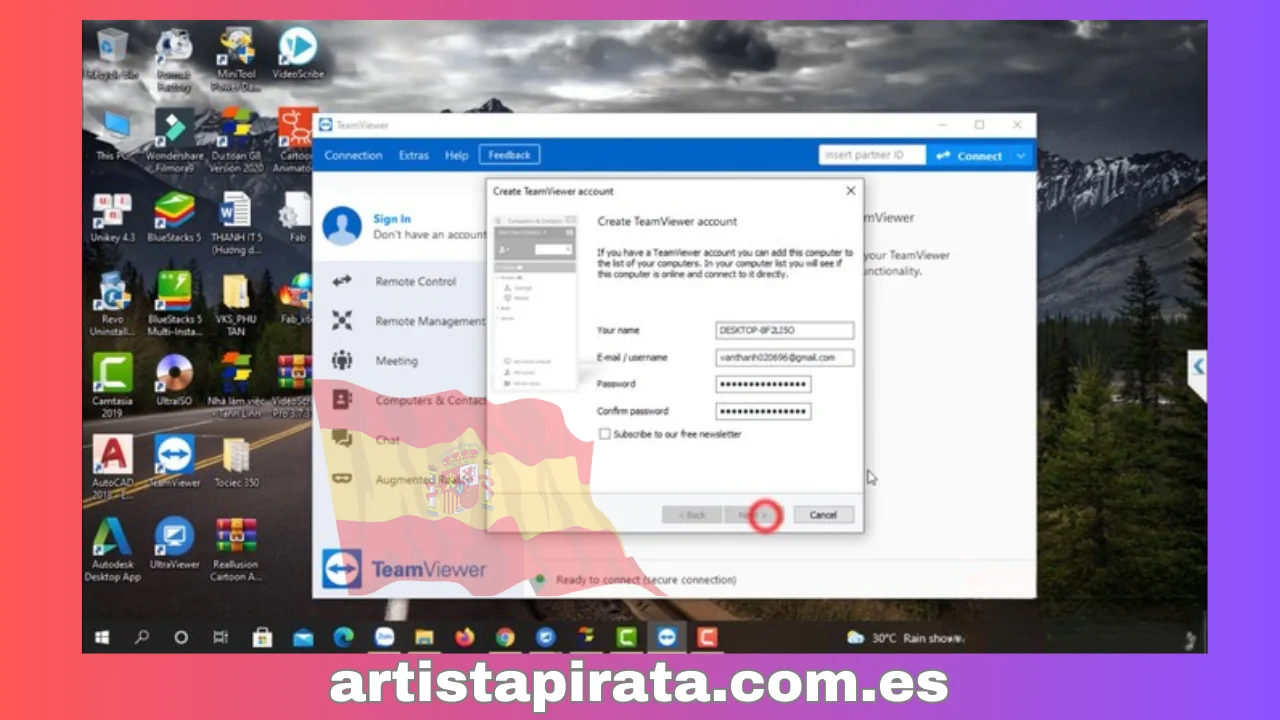Open BlueStacks 5 desktop shortcut
The image size is (1280, 720).
174,218
